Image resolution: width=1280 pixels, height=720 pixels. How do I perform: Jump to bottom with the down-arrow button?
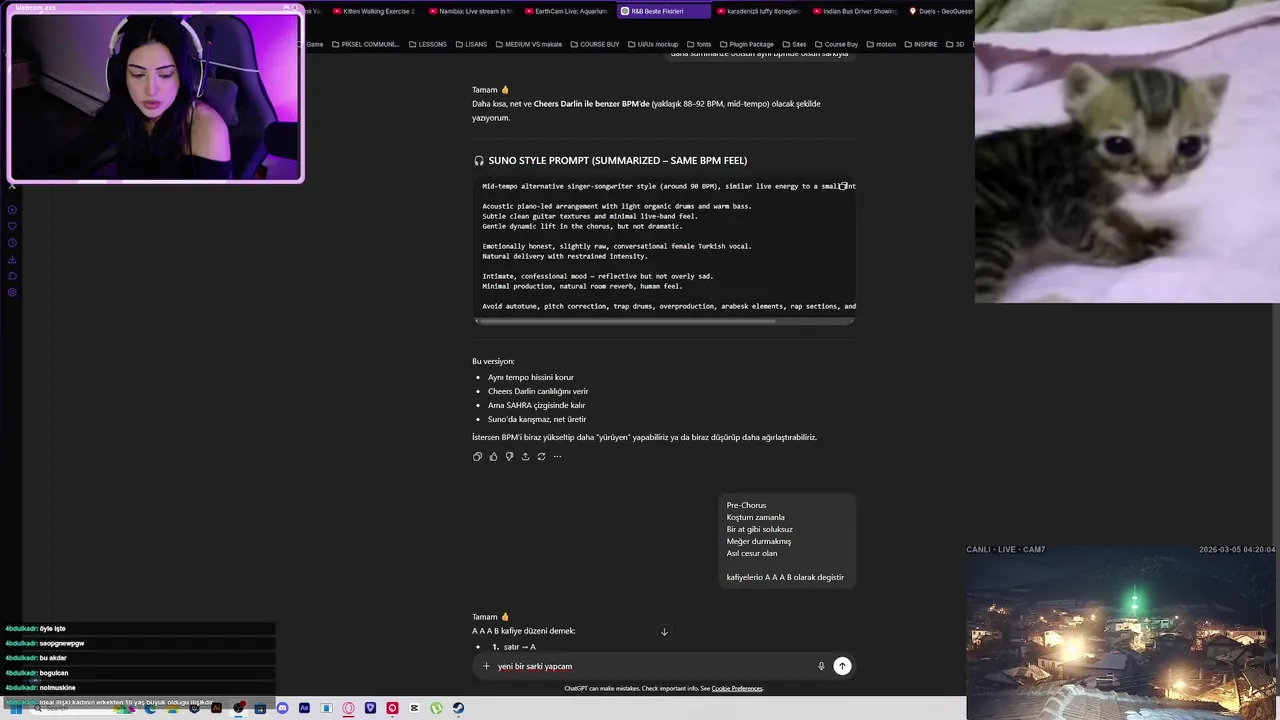pyautogui.click(x=664, y=632)
